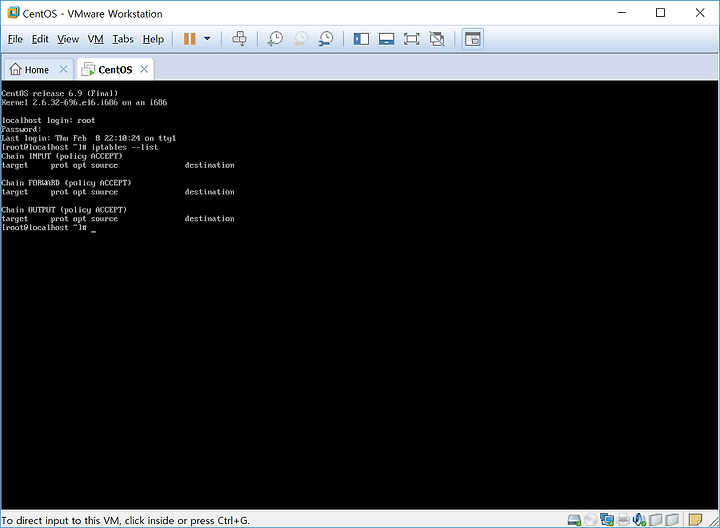Open hard disk device status icon
The image size is (720, 528).
[574, 520]
